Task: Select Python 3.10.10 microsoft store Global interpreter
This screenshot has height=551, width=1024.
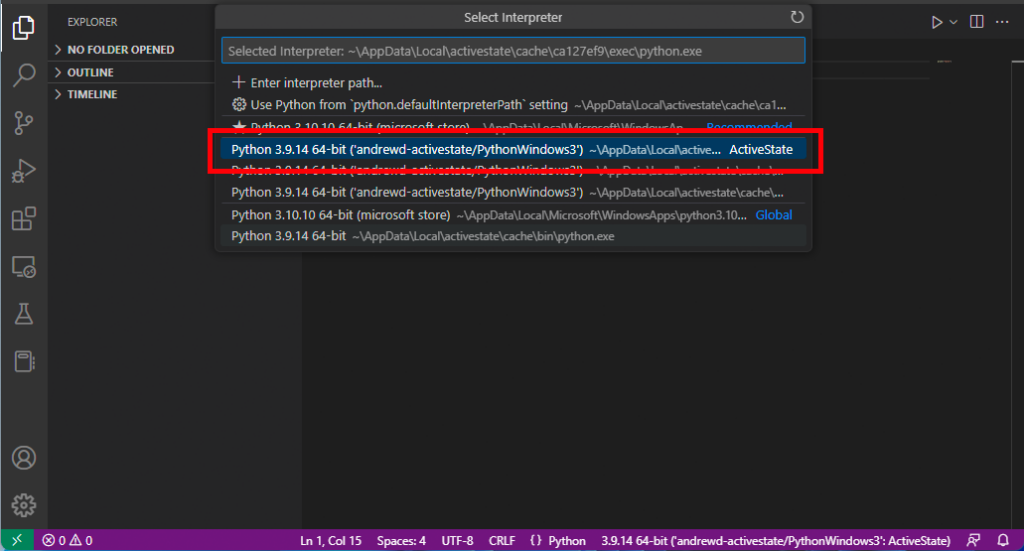Action: [x=513, y=215]
